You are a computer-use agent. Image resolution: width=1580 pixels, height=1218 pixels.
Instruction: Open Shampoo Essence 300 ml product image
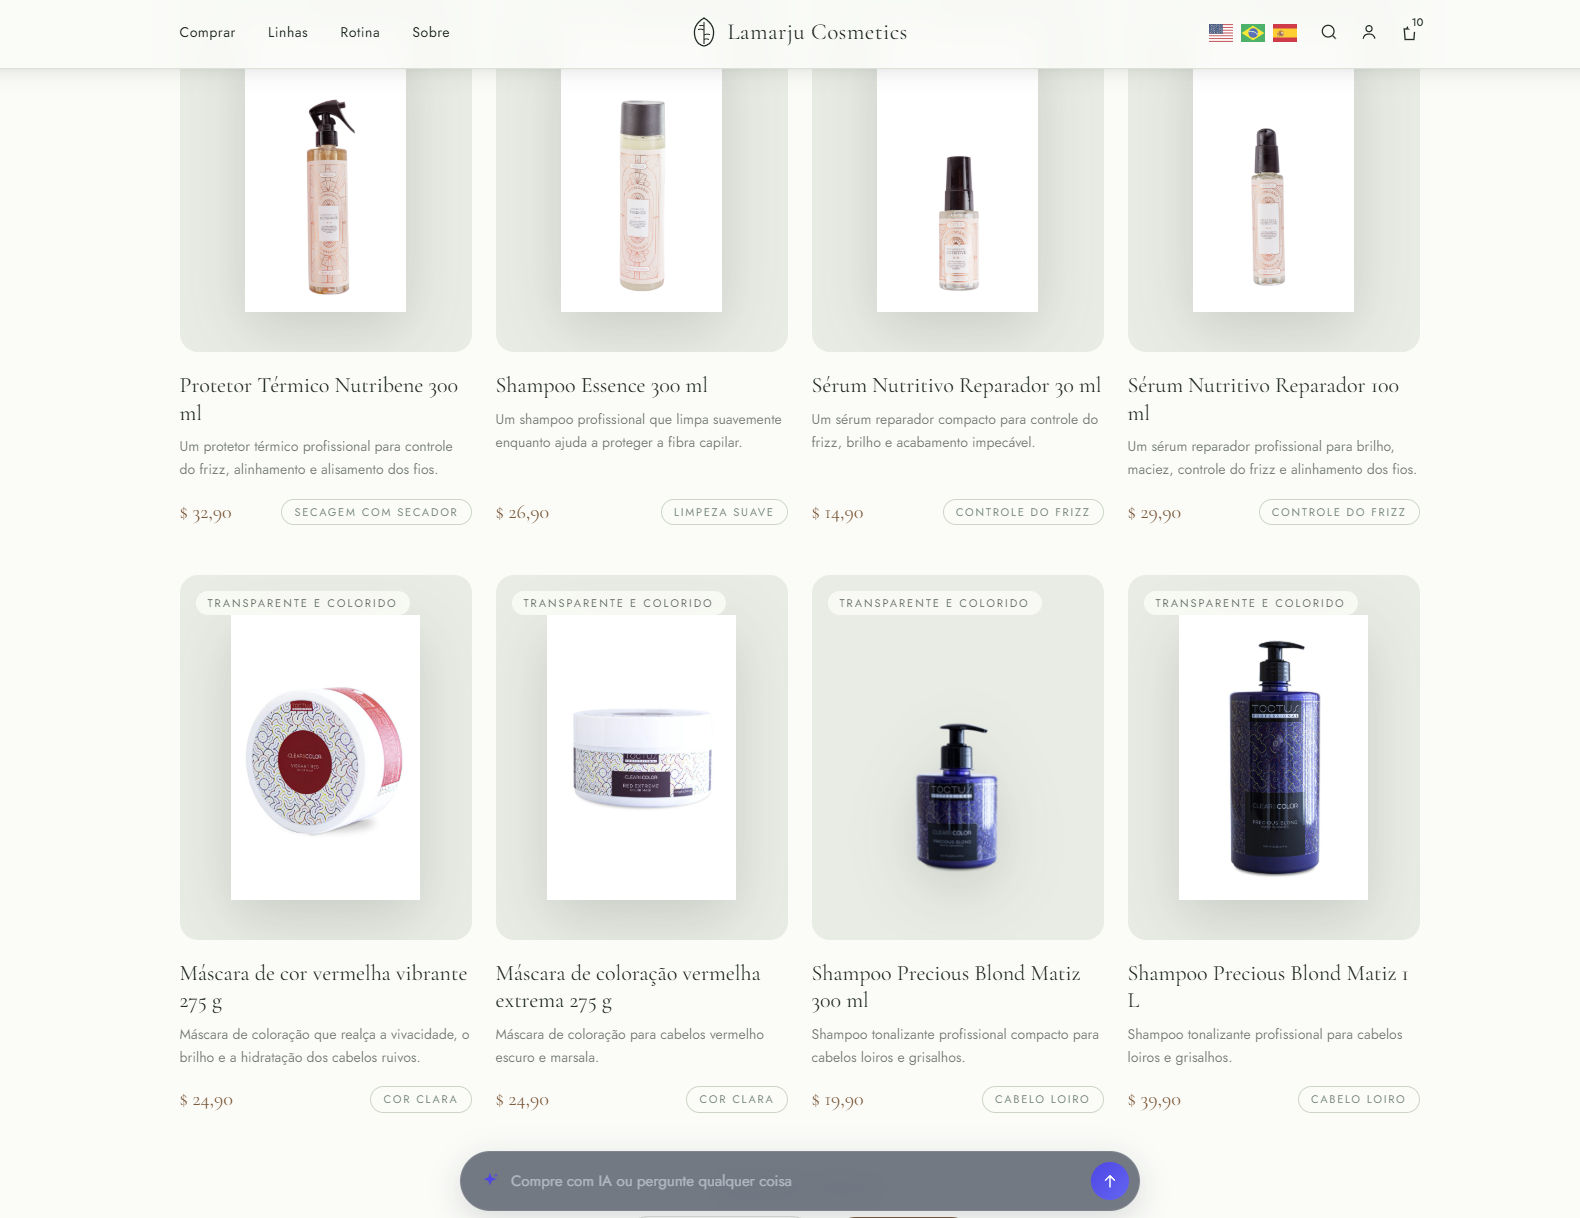coord(642,190)
